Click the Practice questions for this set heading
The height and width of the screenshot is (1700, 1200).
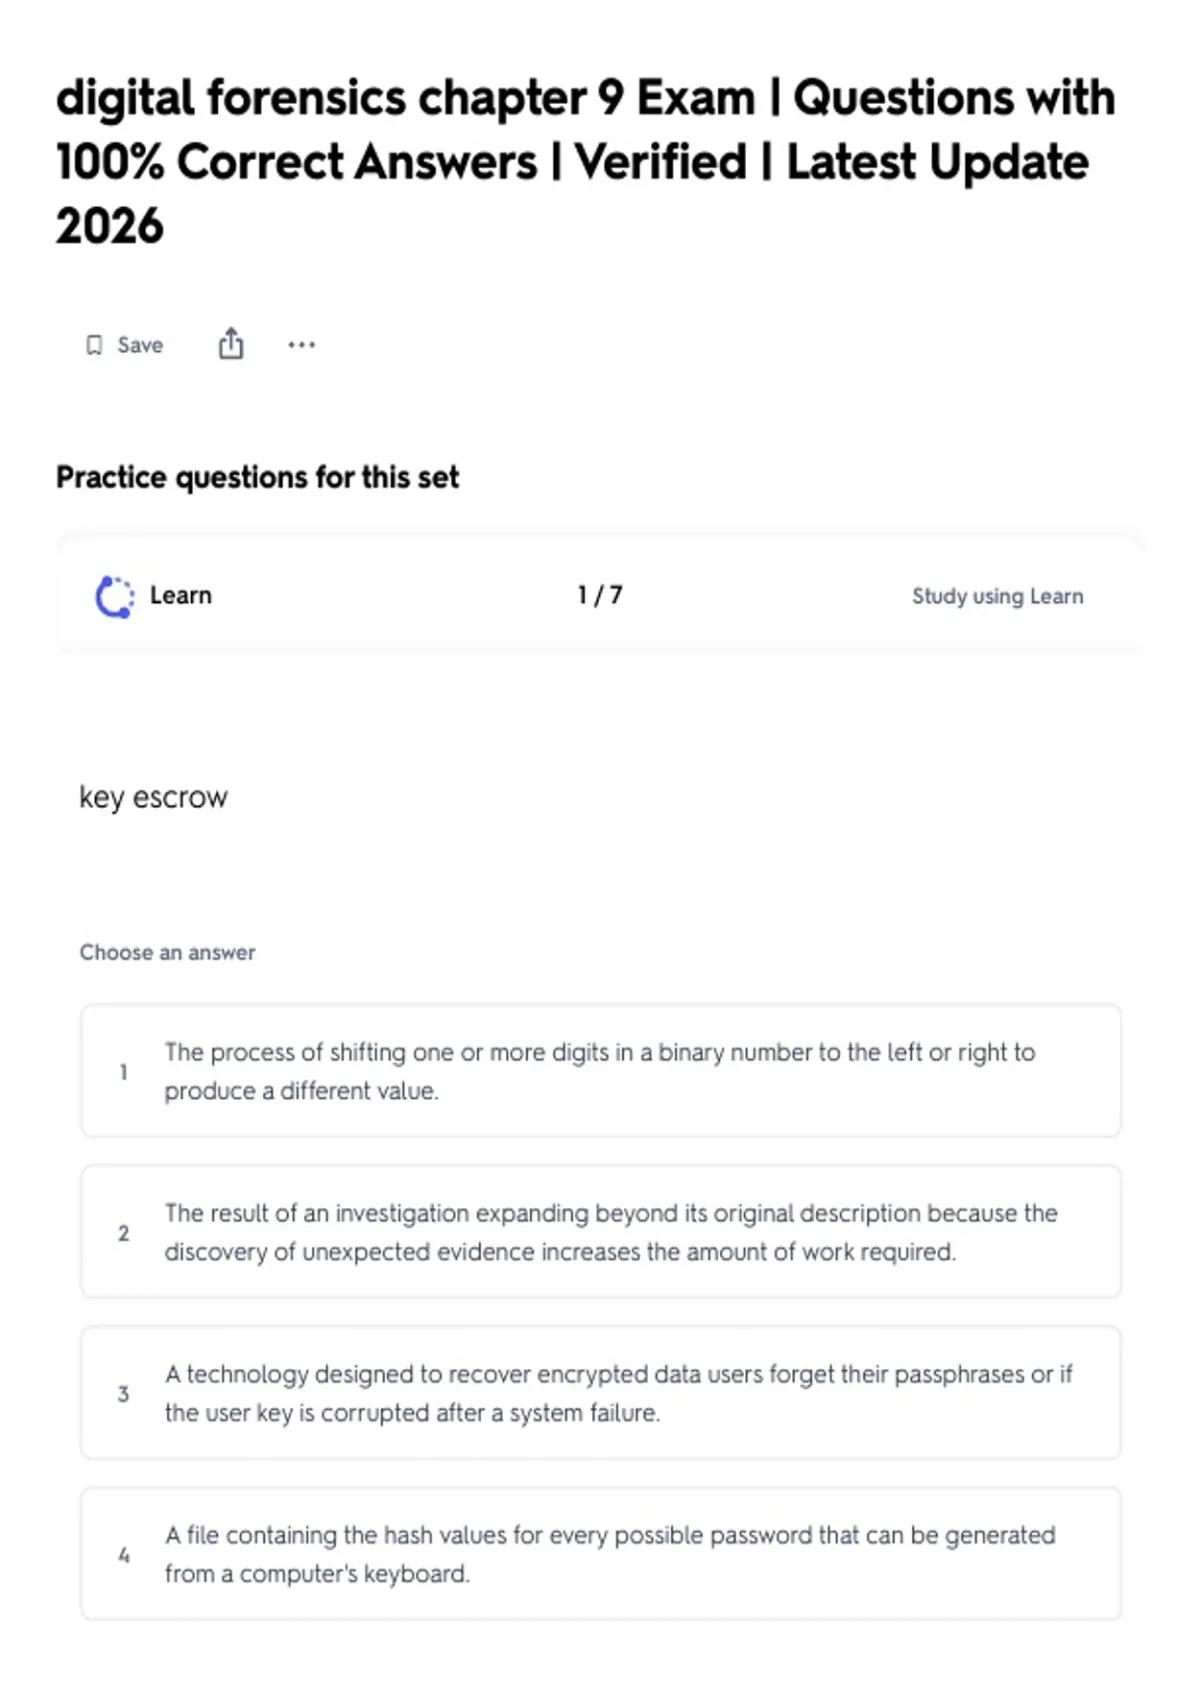tap(258, 477)
